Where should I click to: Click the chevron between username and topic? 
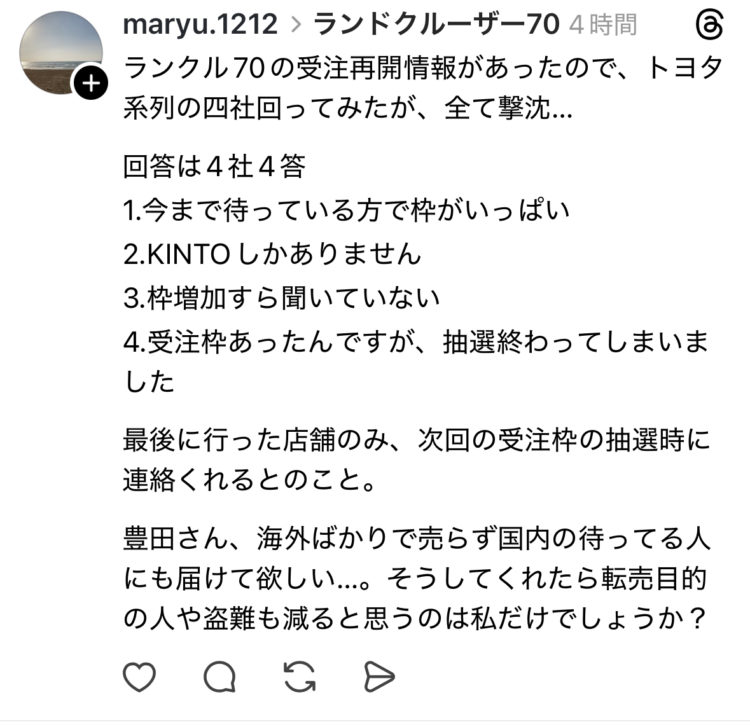point(296,25)
